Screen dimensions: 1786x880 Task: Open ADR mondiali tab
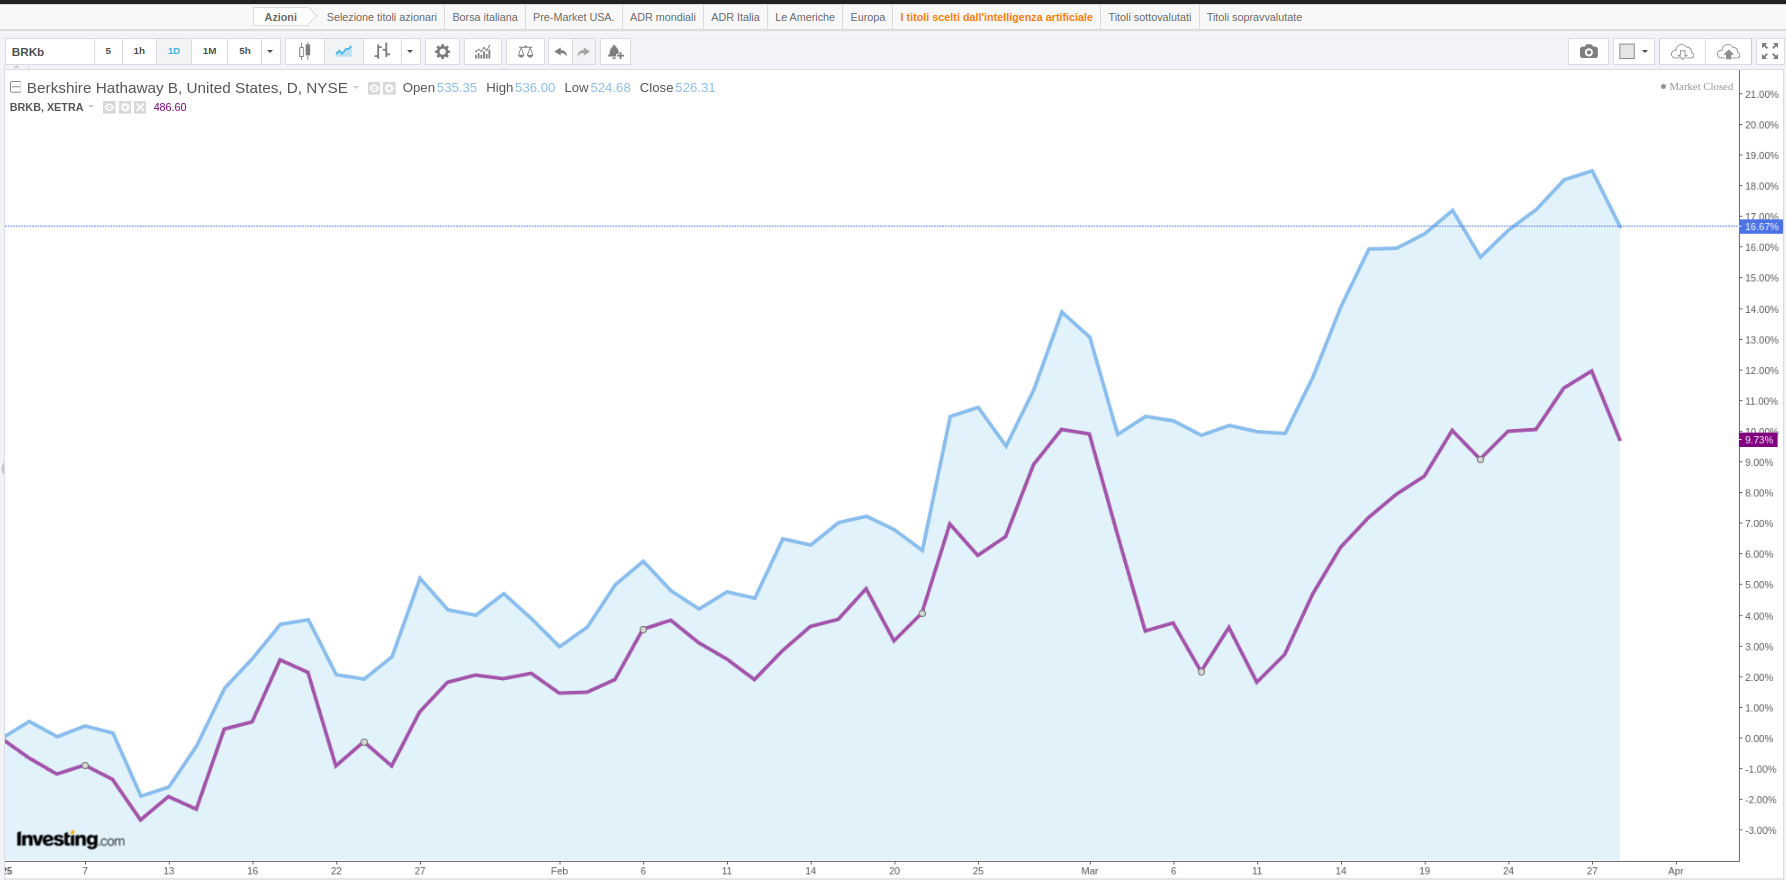pyautogui.click(x=663, y=17)
